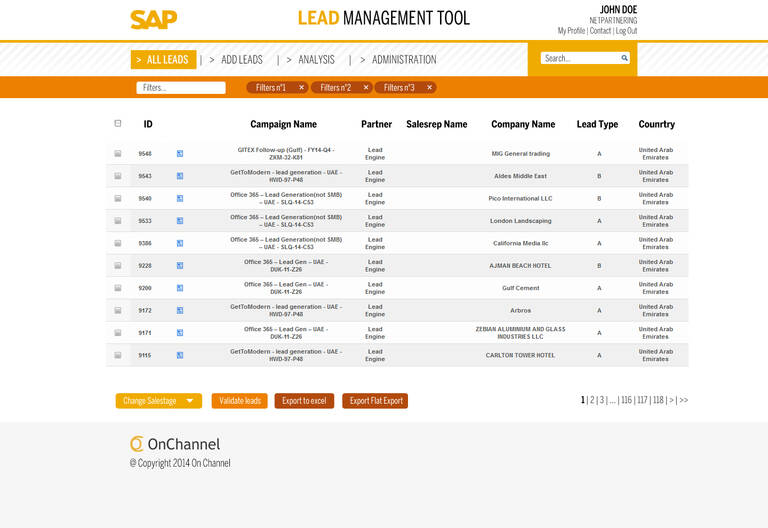
Task: Click company name CARLTON TOWER HOTEL
Action: pyautogui.click(x=520, y=355)
